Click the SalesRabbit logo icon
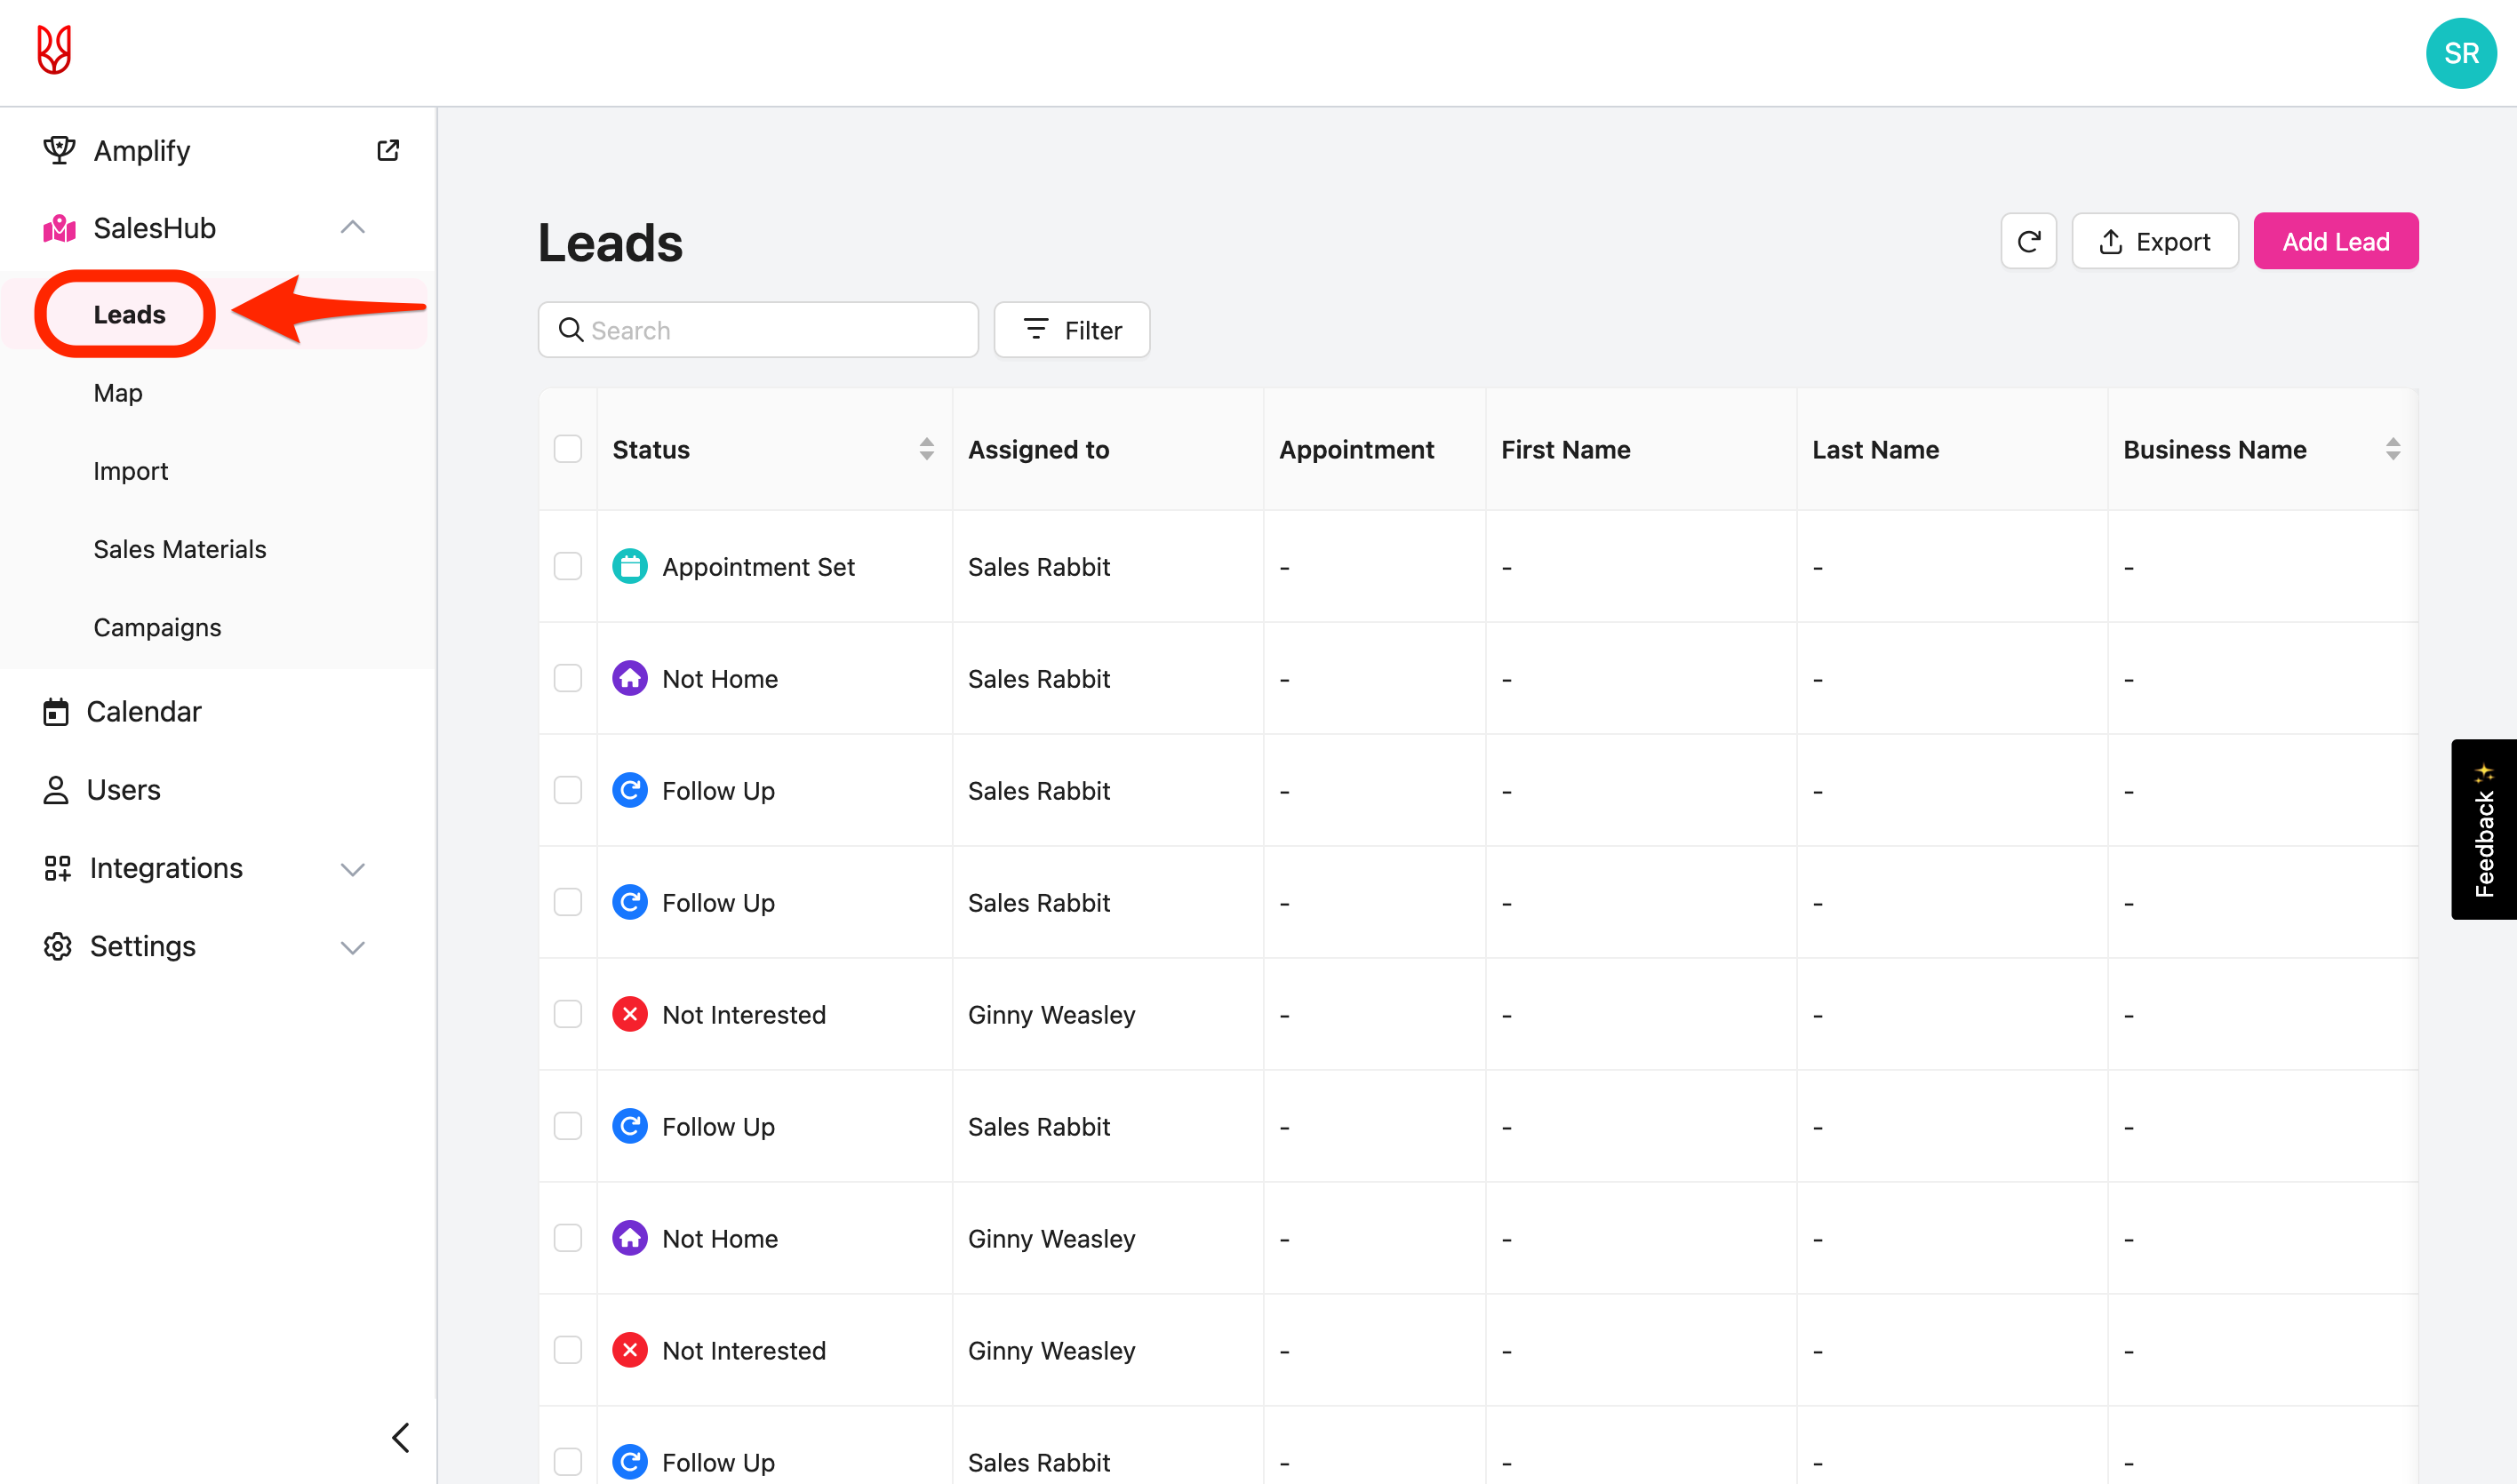Viewport: 2517px width, 1484px height. coord(54,50)
